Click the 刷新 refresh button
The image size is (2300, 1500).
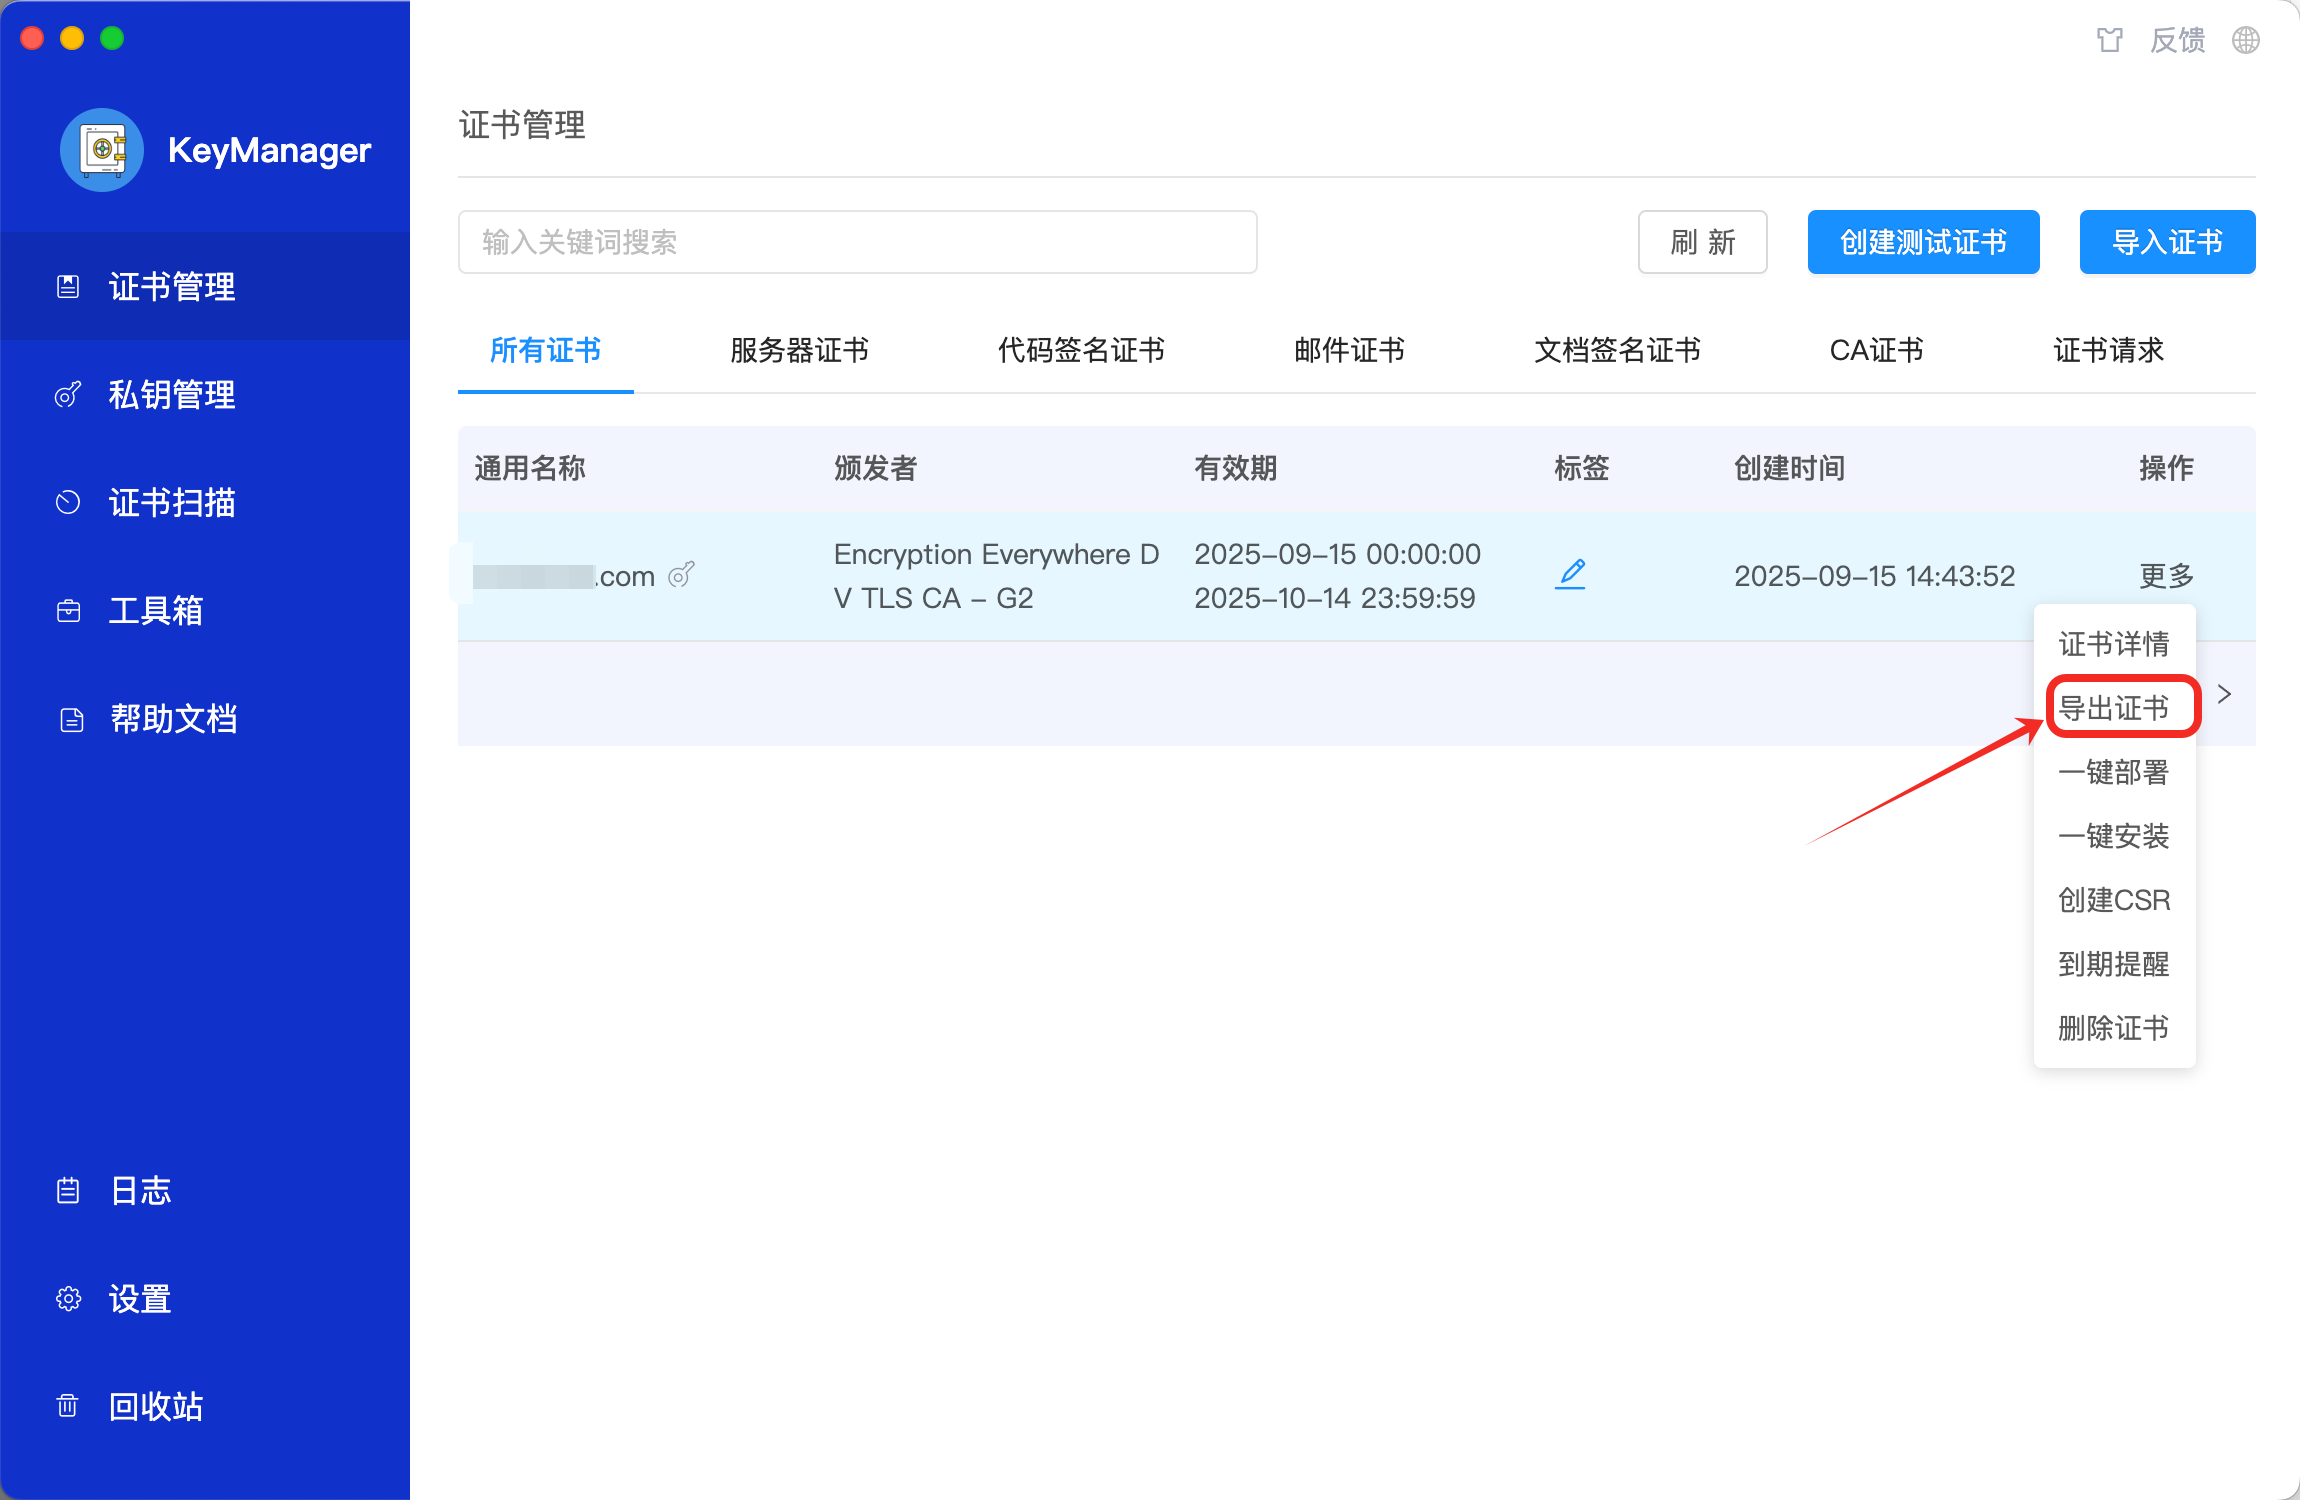pyautogui.click(x=1702, y=241)
